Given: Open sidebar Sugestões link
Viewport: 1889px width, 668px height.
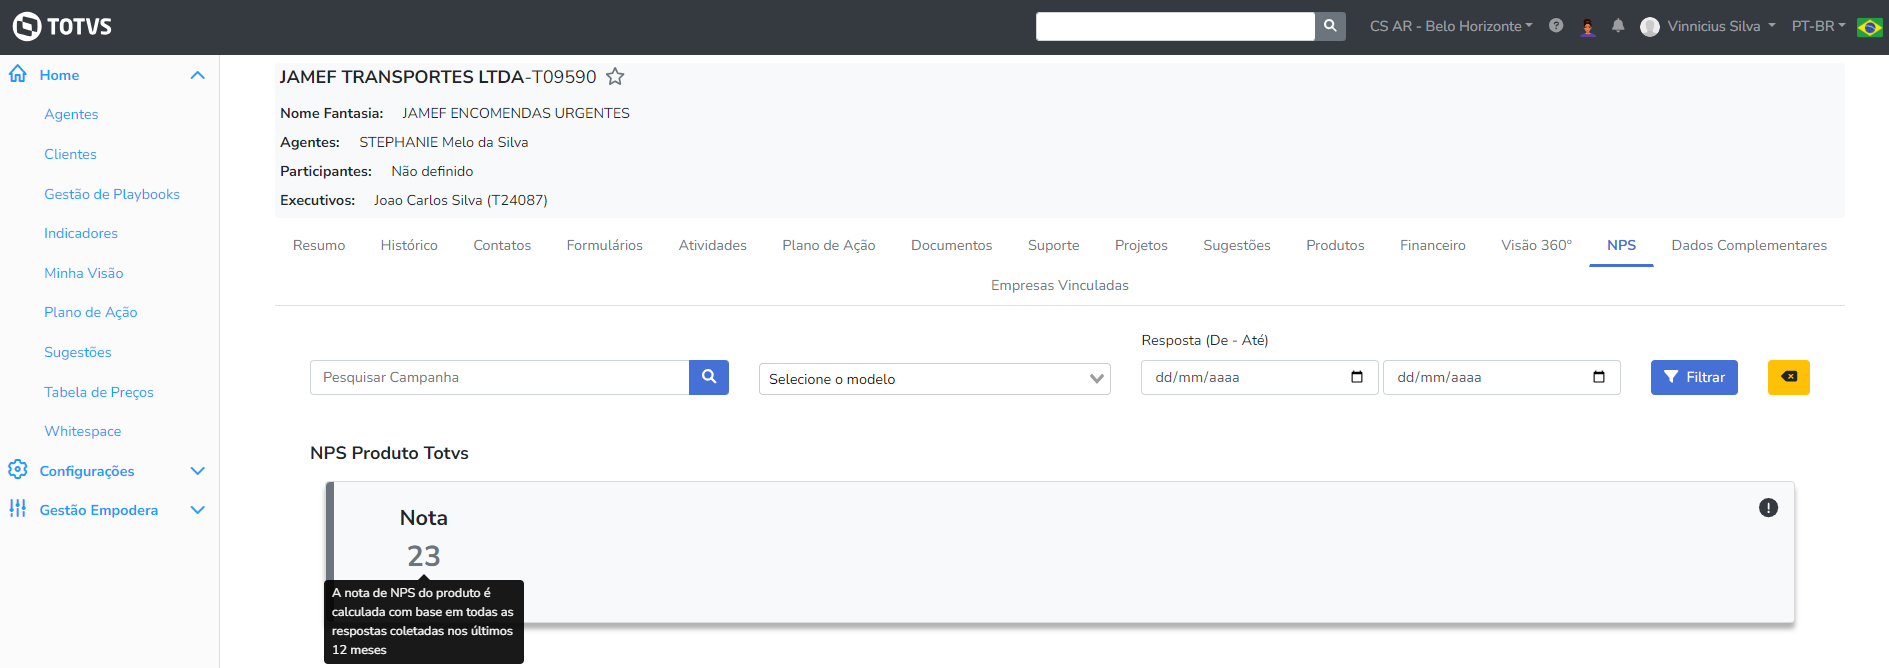Looking at the screenshot, I should click(78, 352).
